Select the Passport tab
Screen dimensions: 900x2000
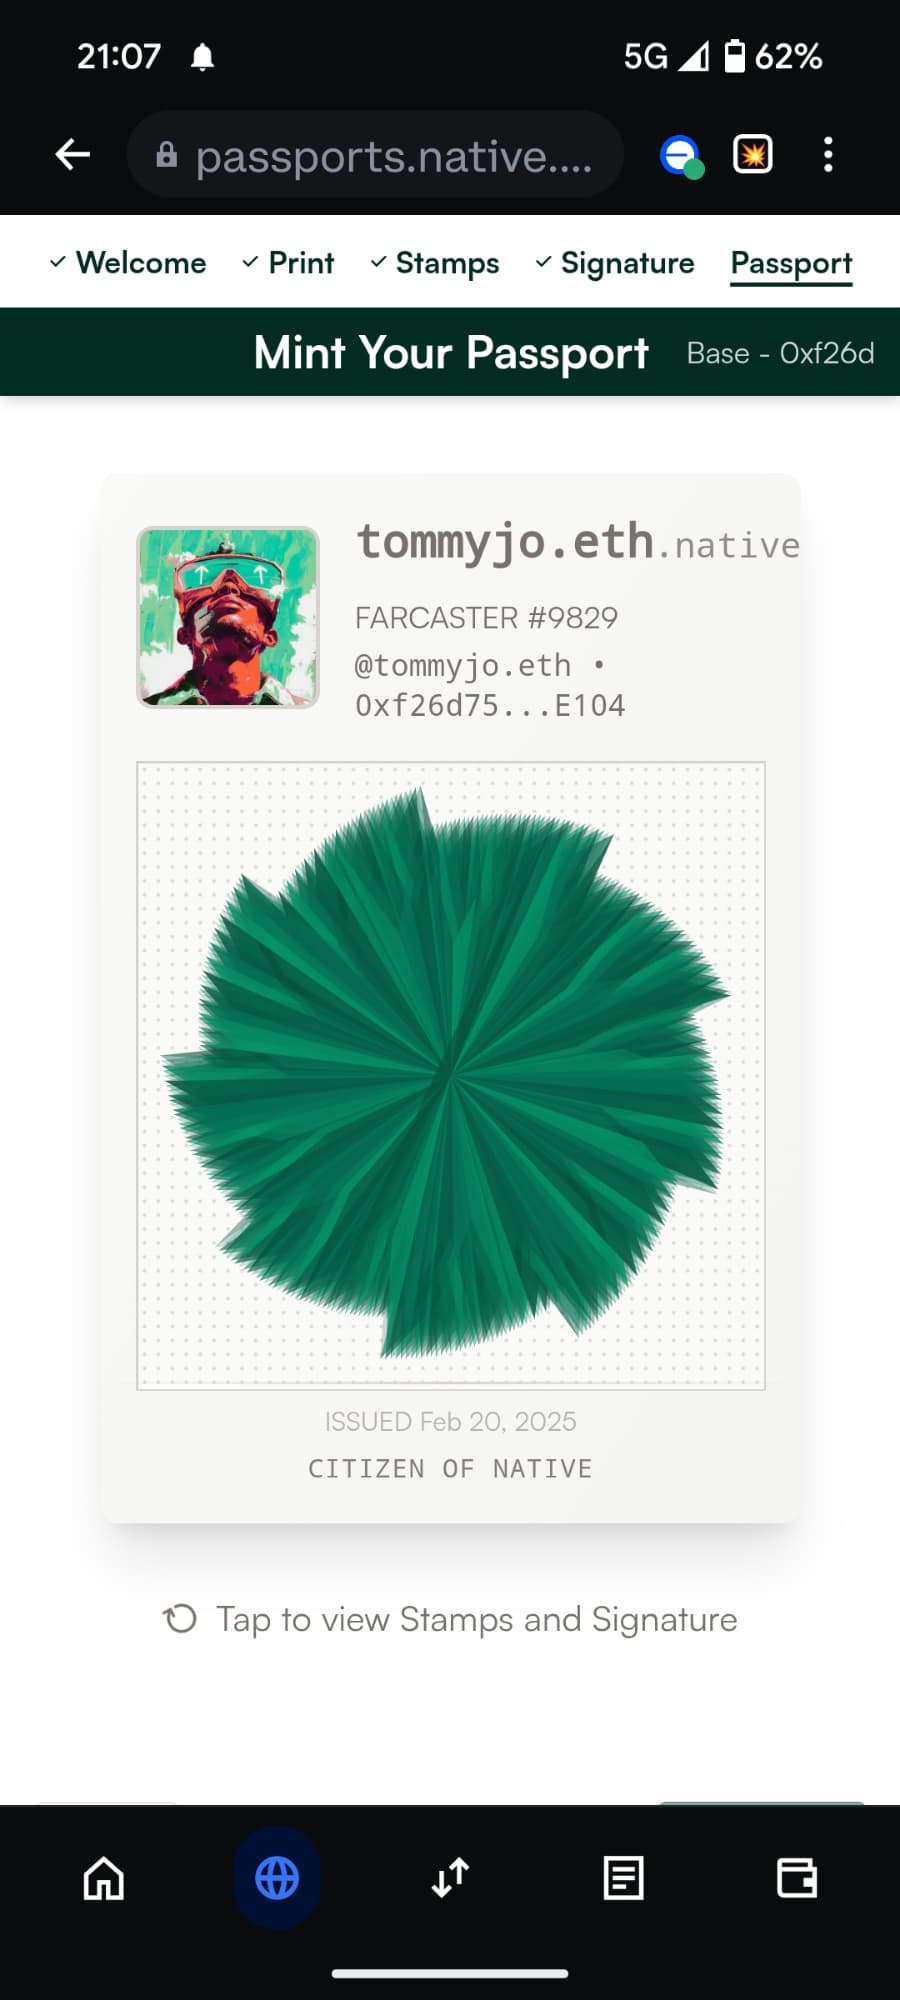coord(791,264)
